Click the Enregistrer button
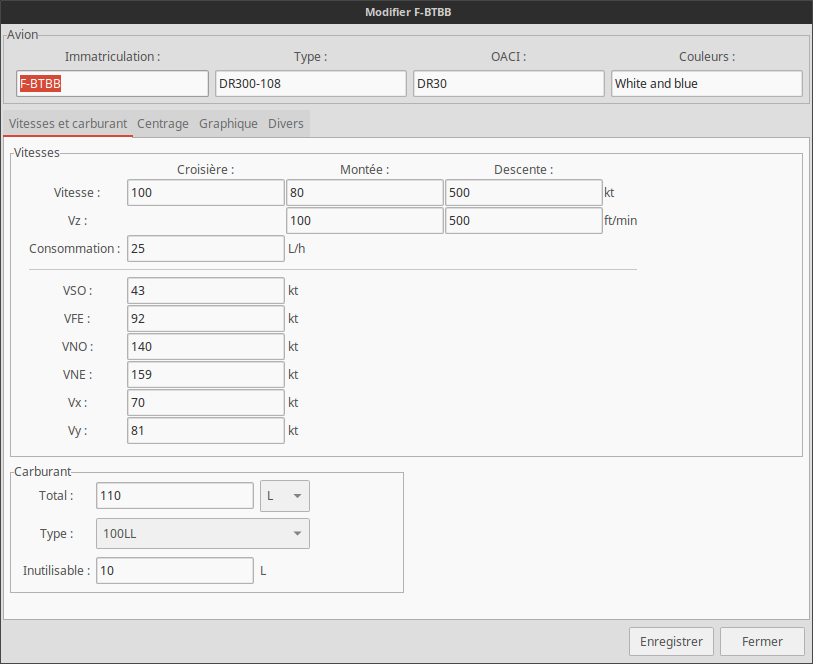Screen dimensions: 813x664 click(x=671, y=642)
